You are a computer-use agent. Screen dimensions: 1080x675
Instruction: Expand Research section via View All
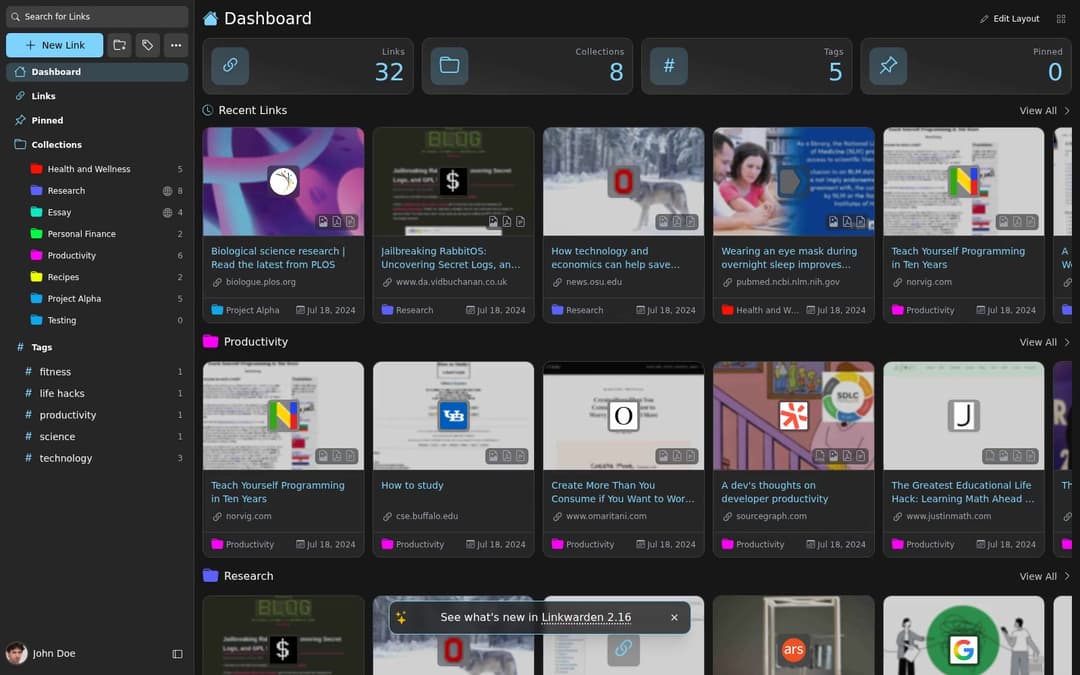pyautogui.click(x=1044, y=577)
